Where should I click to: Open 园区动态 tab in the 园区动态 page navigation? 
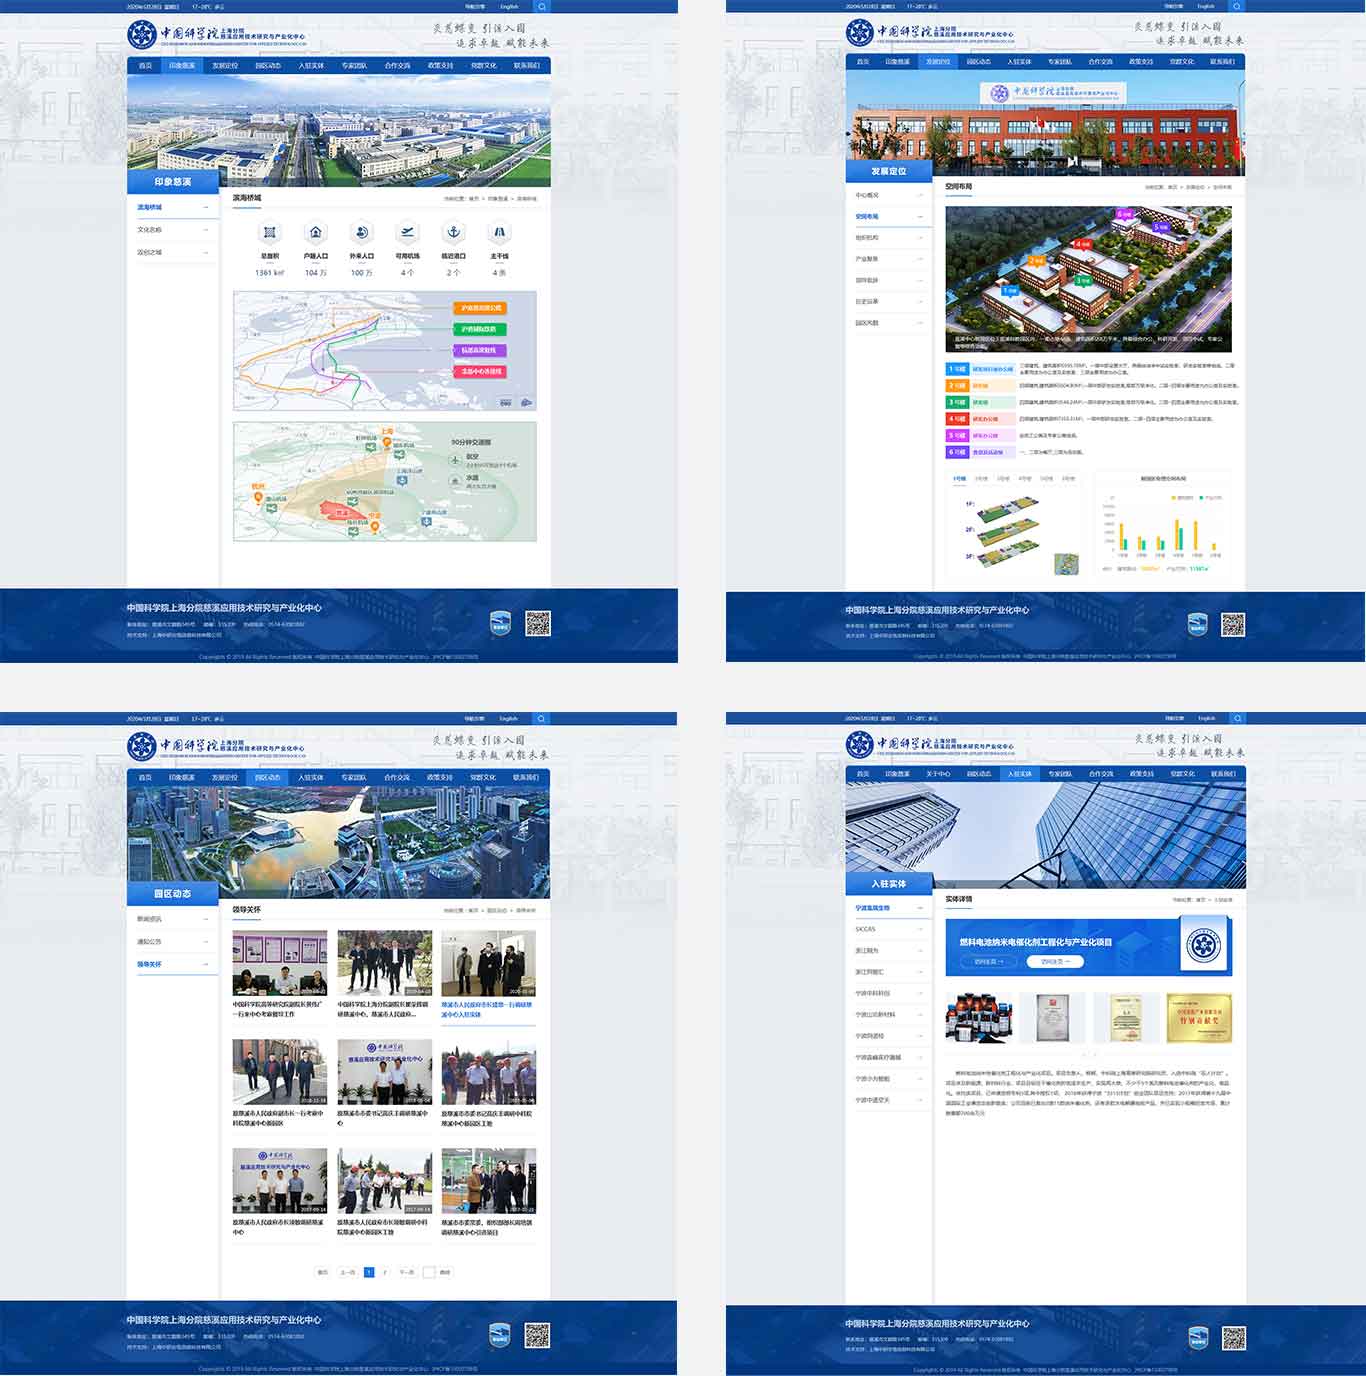[x=267, y=777]
